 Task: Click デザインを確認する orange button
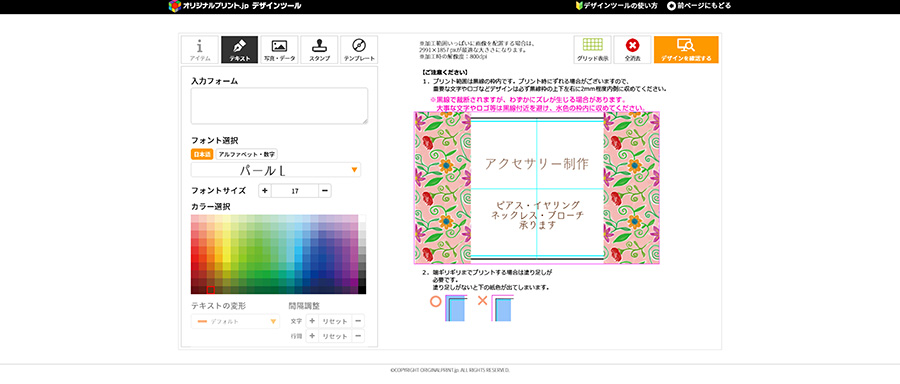pos(686,49)
